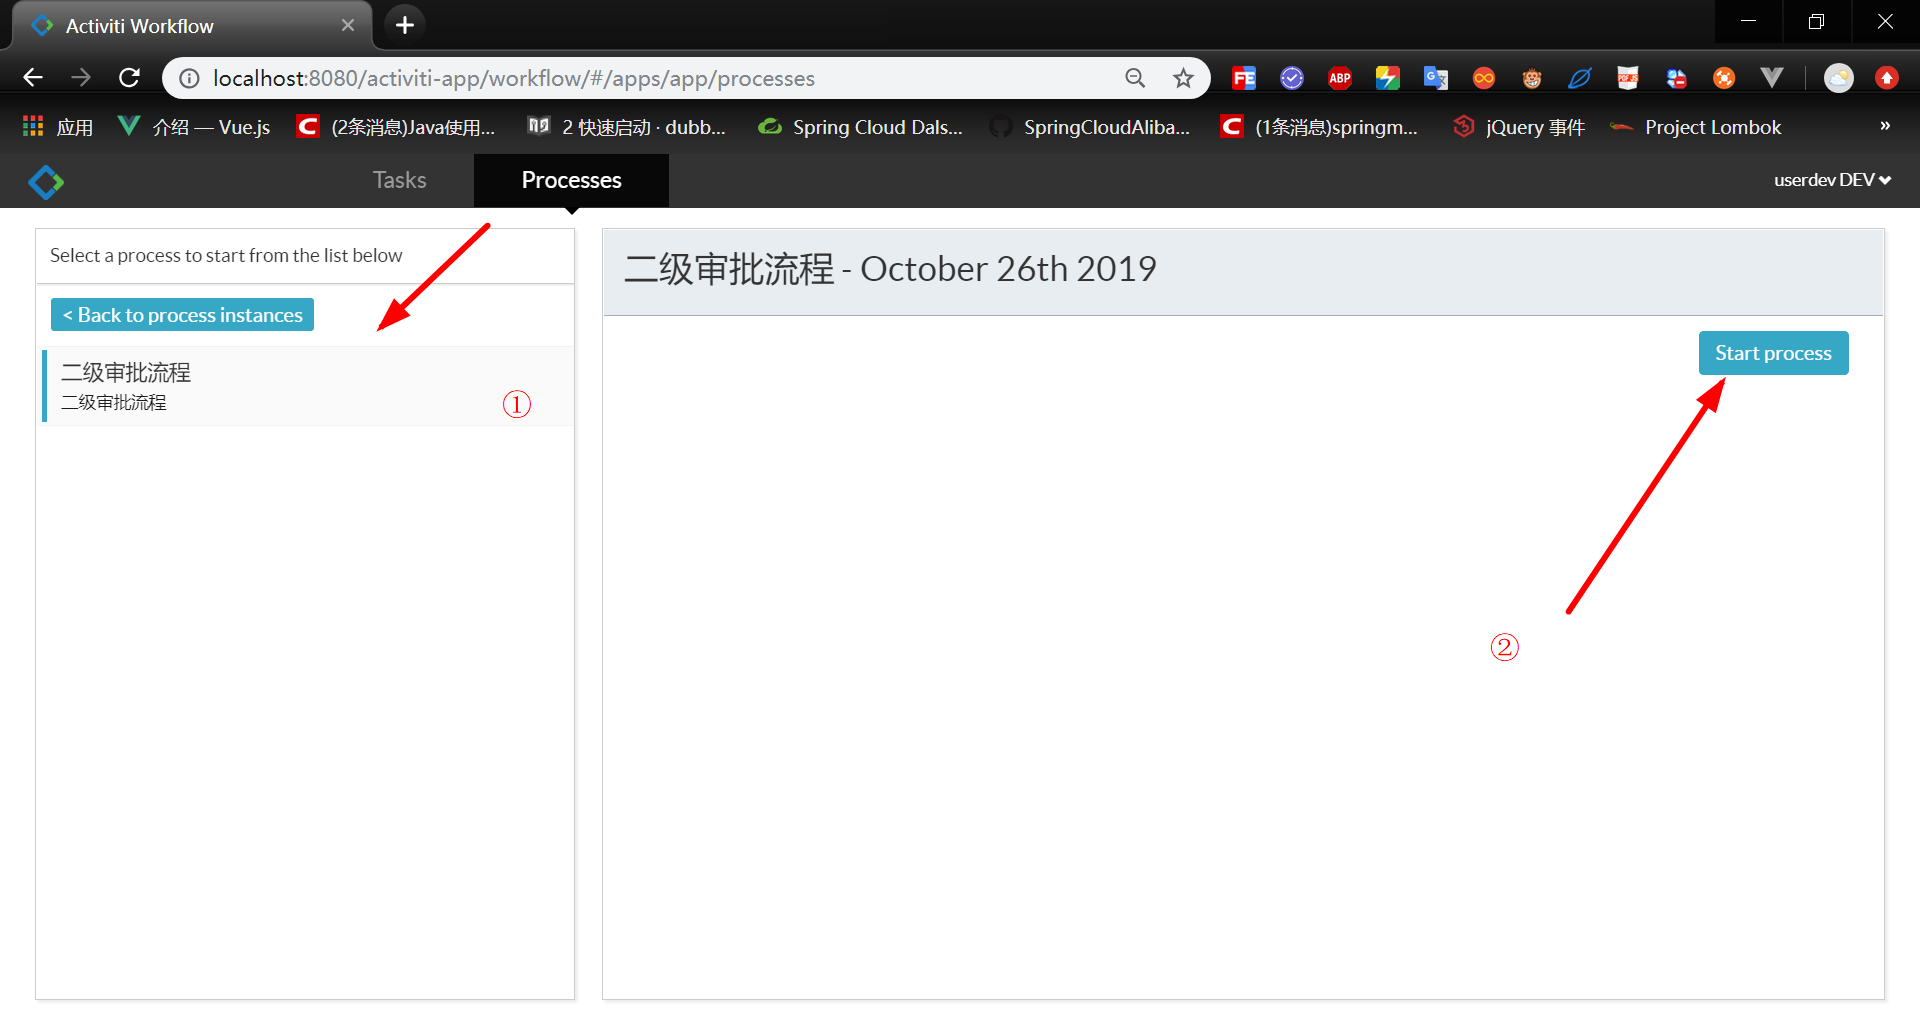Open the ABP ad blocker extension

click(1340, 78)
